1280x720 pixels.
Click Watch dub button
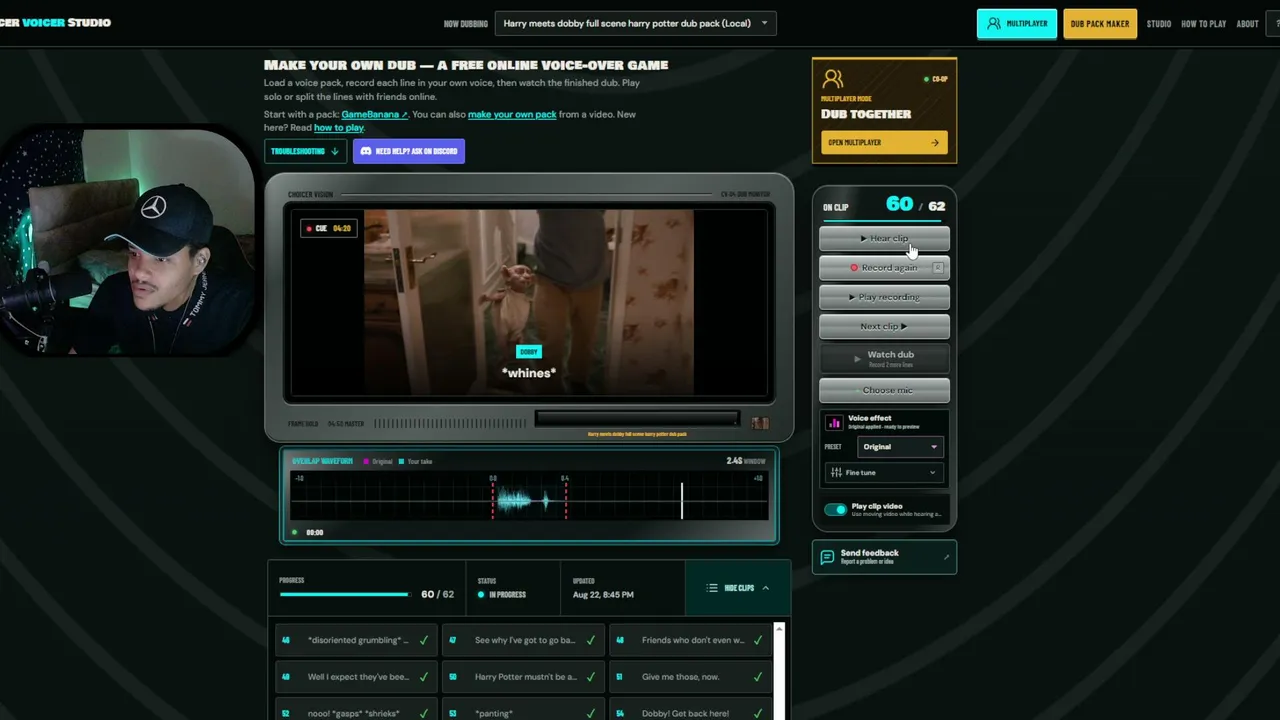(884, 358)
